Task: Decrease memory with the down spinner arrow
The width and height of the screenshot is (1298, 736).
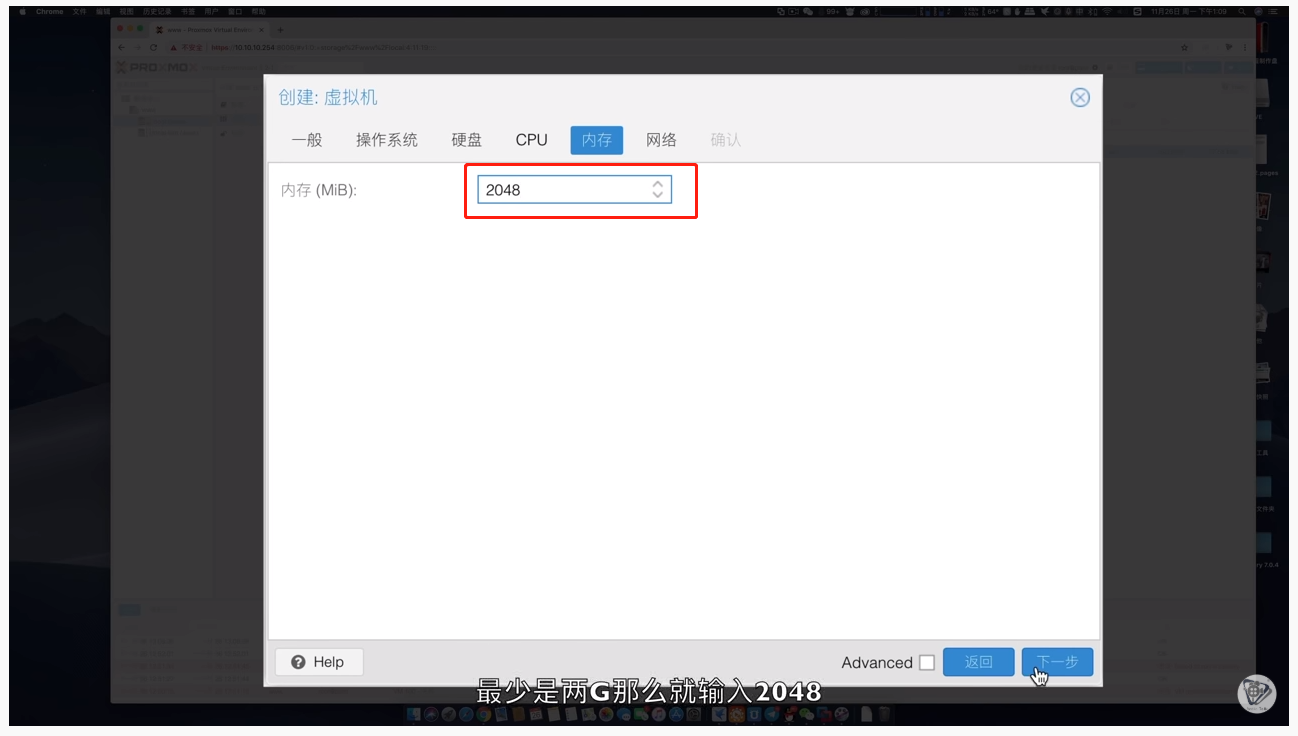Action: pyautogui.click(x=657, y=195)
